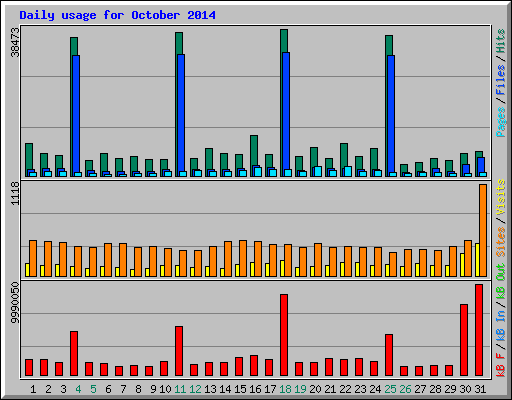Select the tall blue Files bar for day 4

point(76,113)
